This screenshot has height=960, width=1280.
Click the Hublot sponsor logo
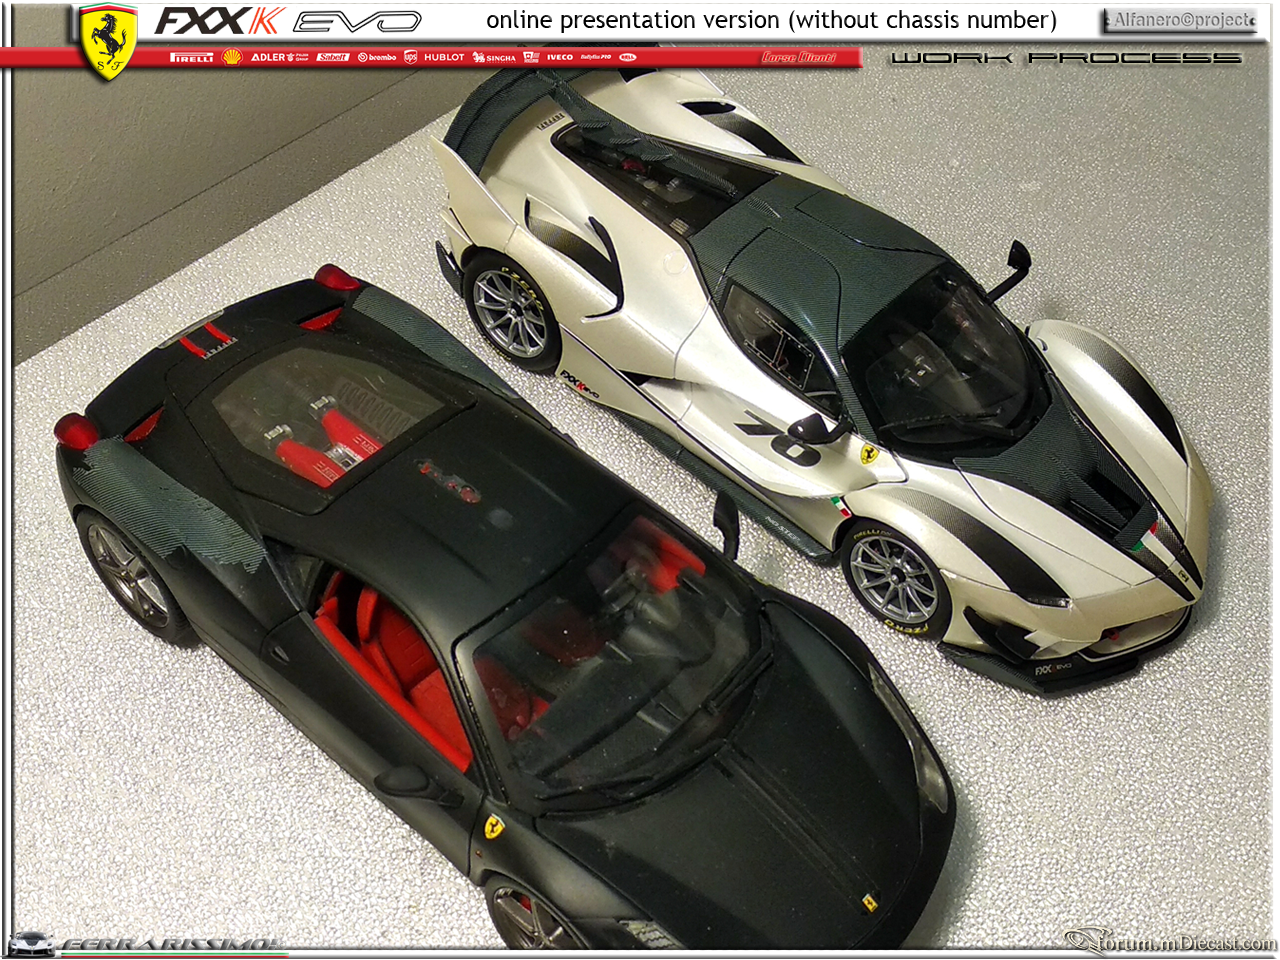444,57
